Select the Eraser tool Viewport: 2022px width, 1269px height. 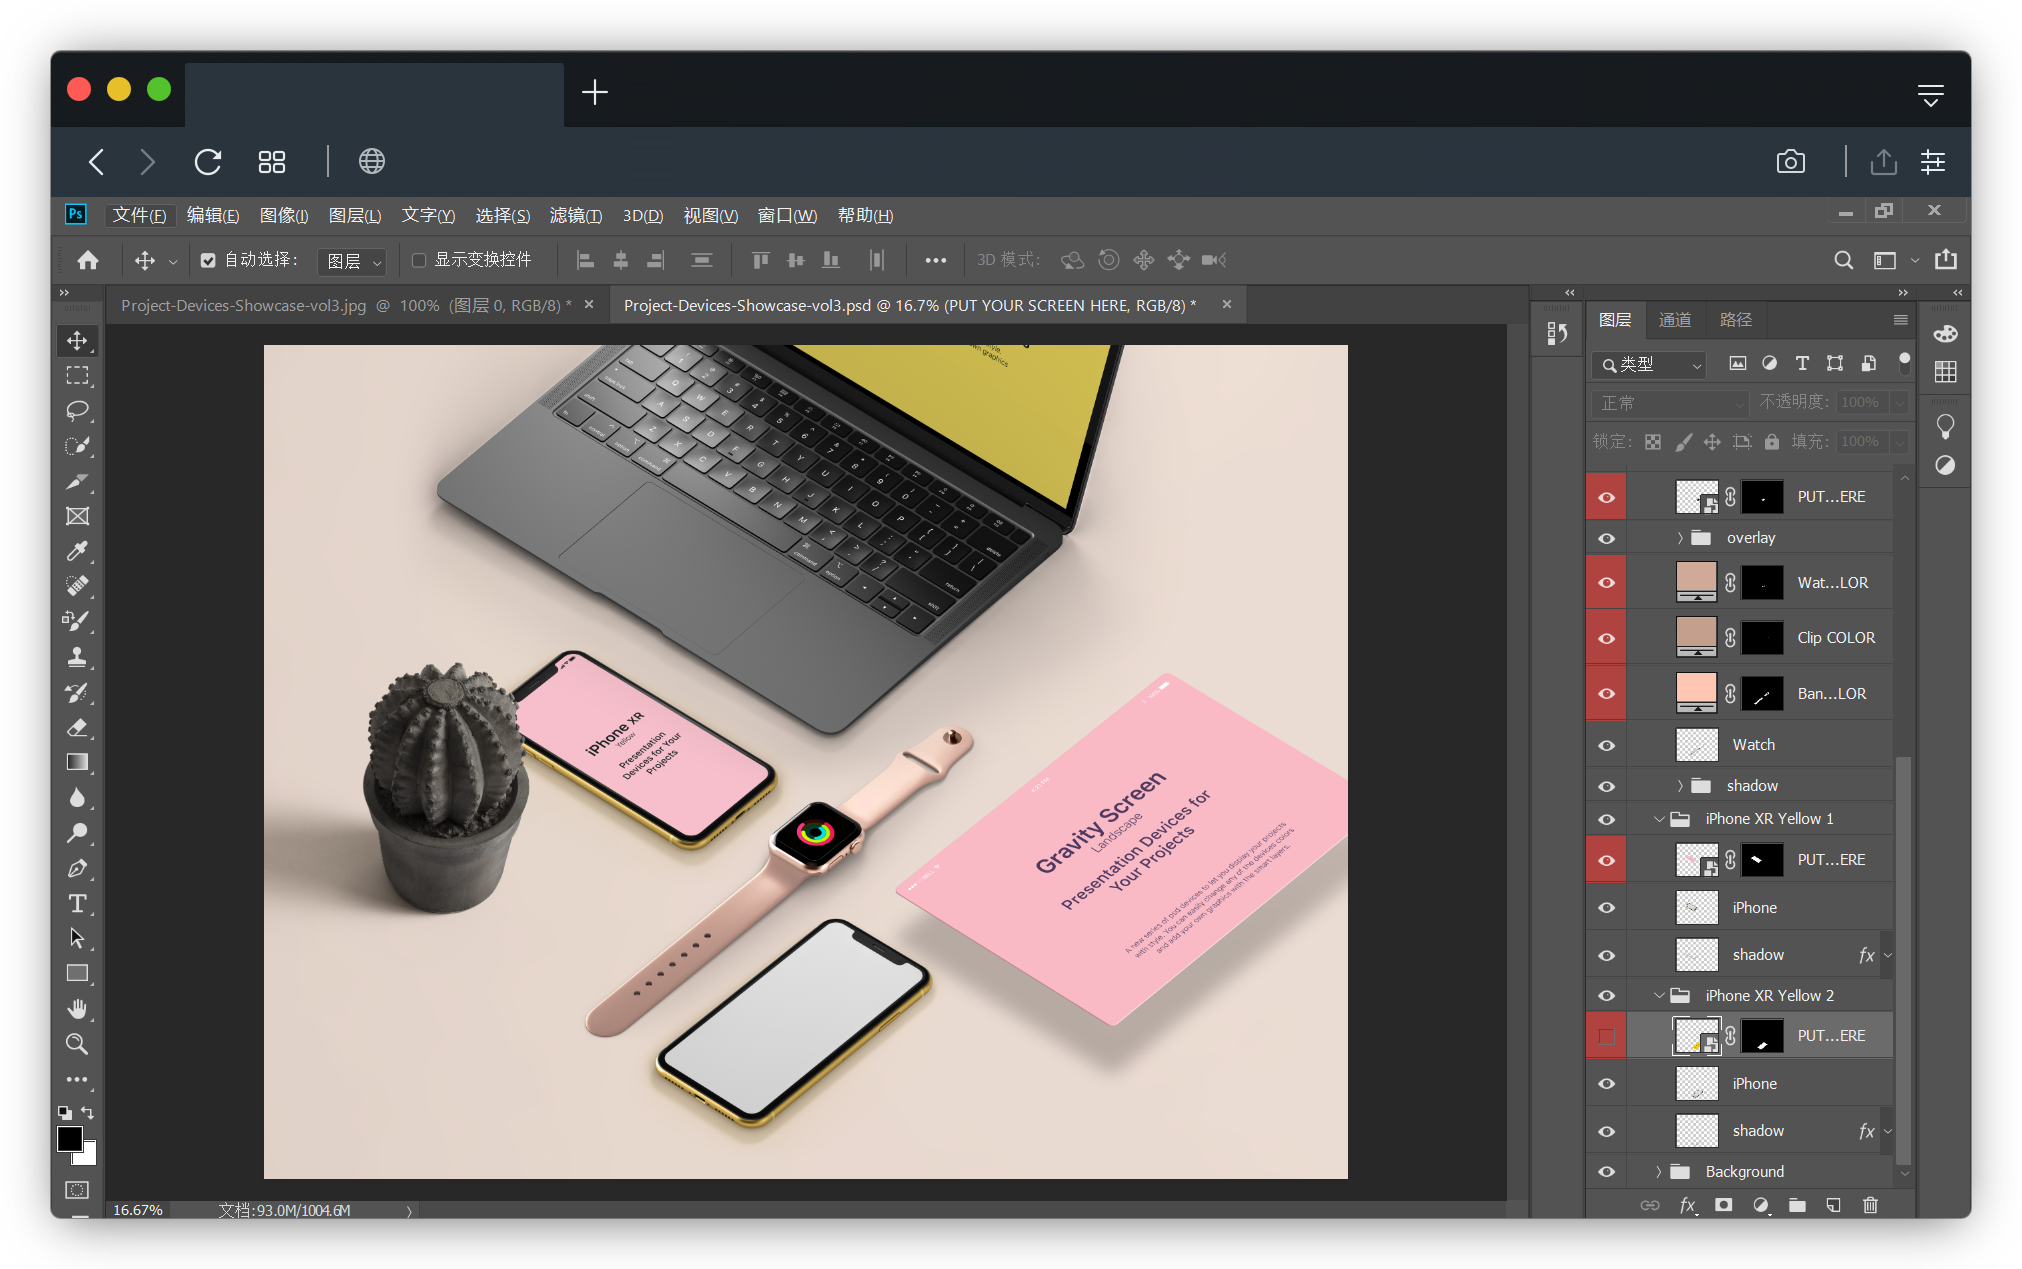(77, 727)
